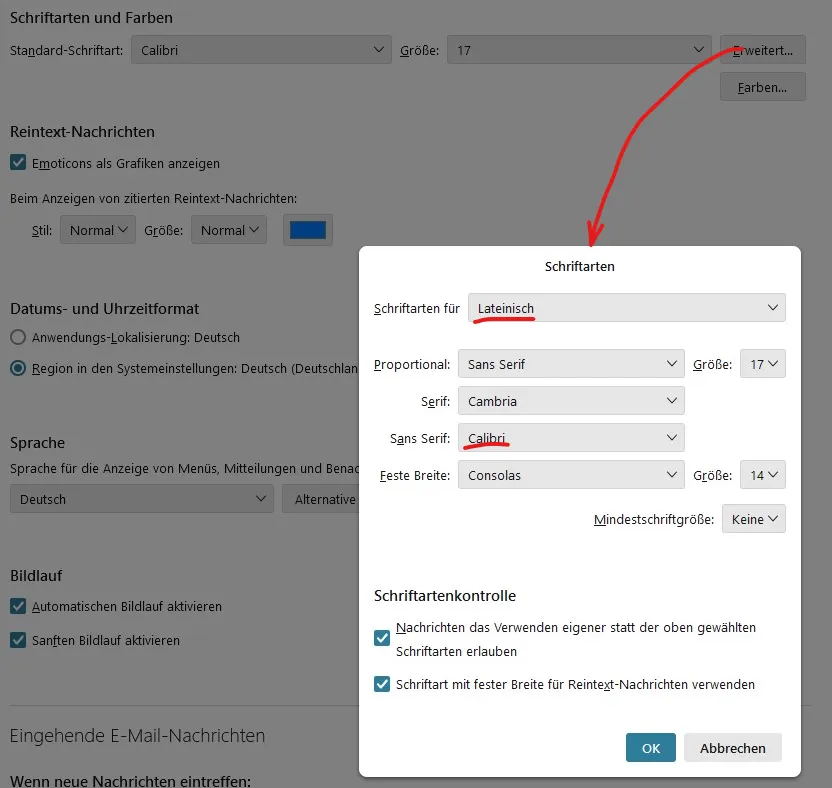Click the blue quoted-text color swatch

(x=308, y=230)
